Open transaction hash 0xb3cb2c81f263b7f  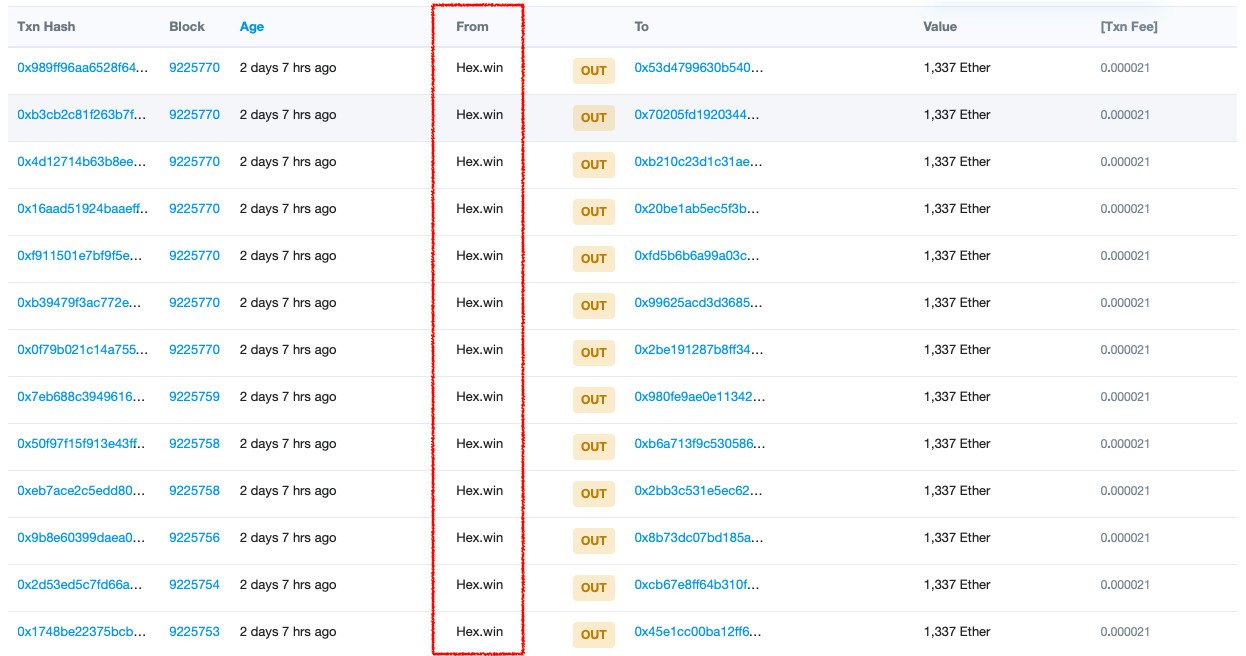(83, 115)
